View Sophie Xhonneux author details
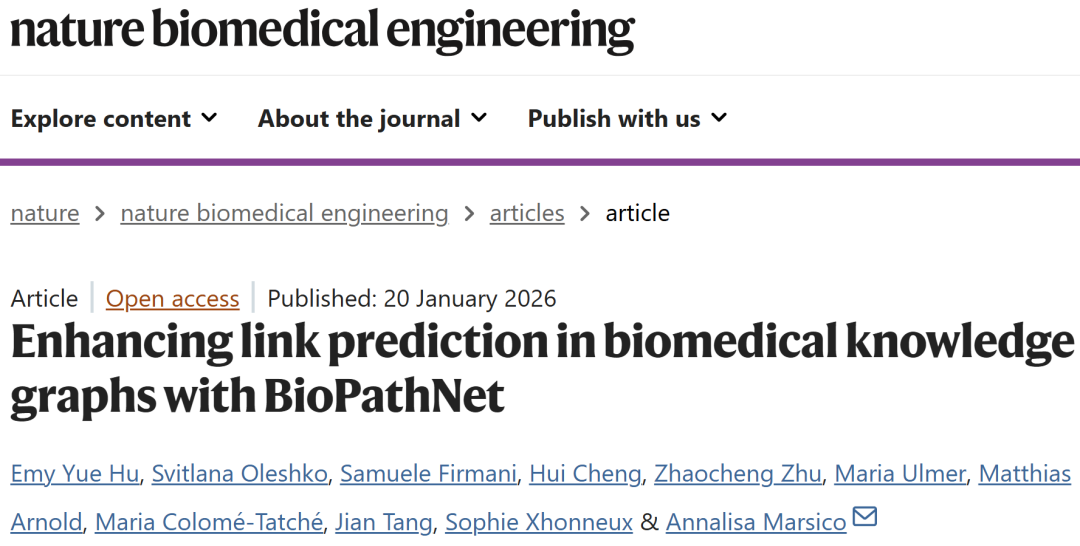This screenshot has width=1080, height=546. pyautogui.click(x=539, y=522)
